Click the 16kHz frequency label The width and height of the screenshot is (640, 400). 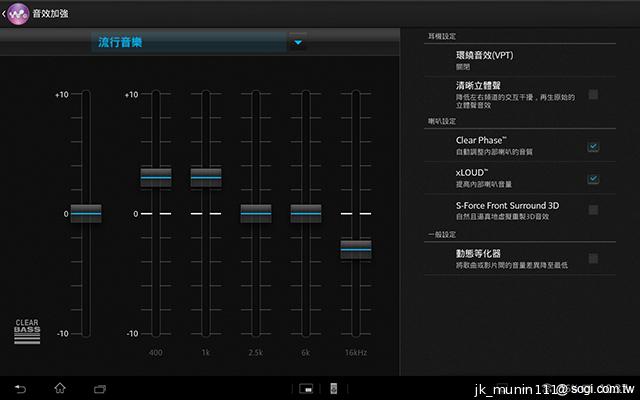(356, 352)
